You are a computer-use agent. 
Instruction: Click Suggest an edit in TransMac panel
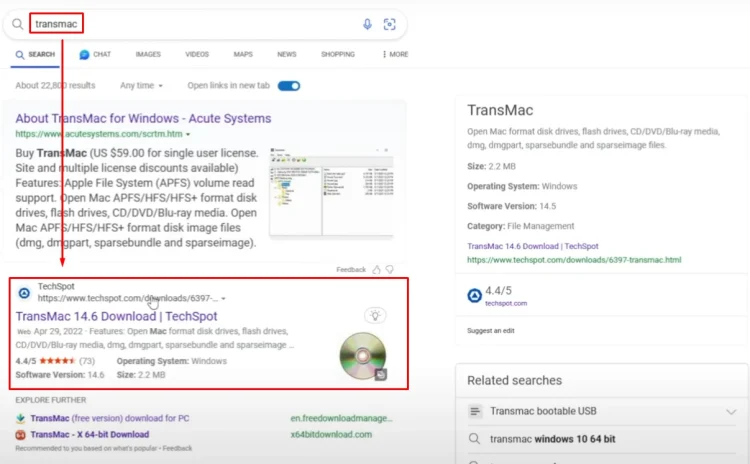point(490,330)
